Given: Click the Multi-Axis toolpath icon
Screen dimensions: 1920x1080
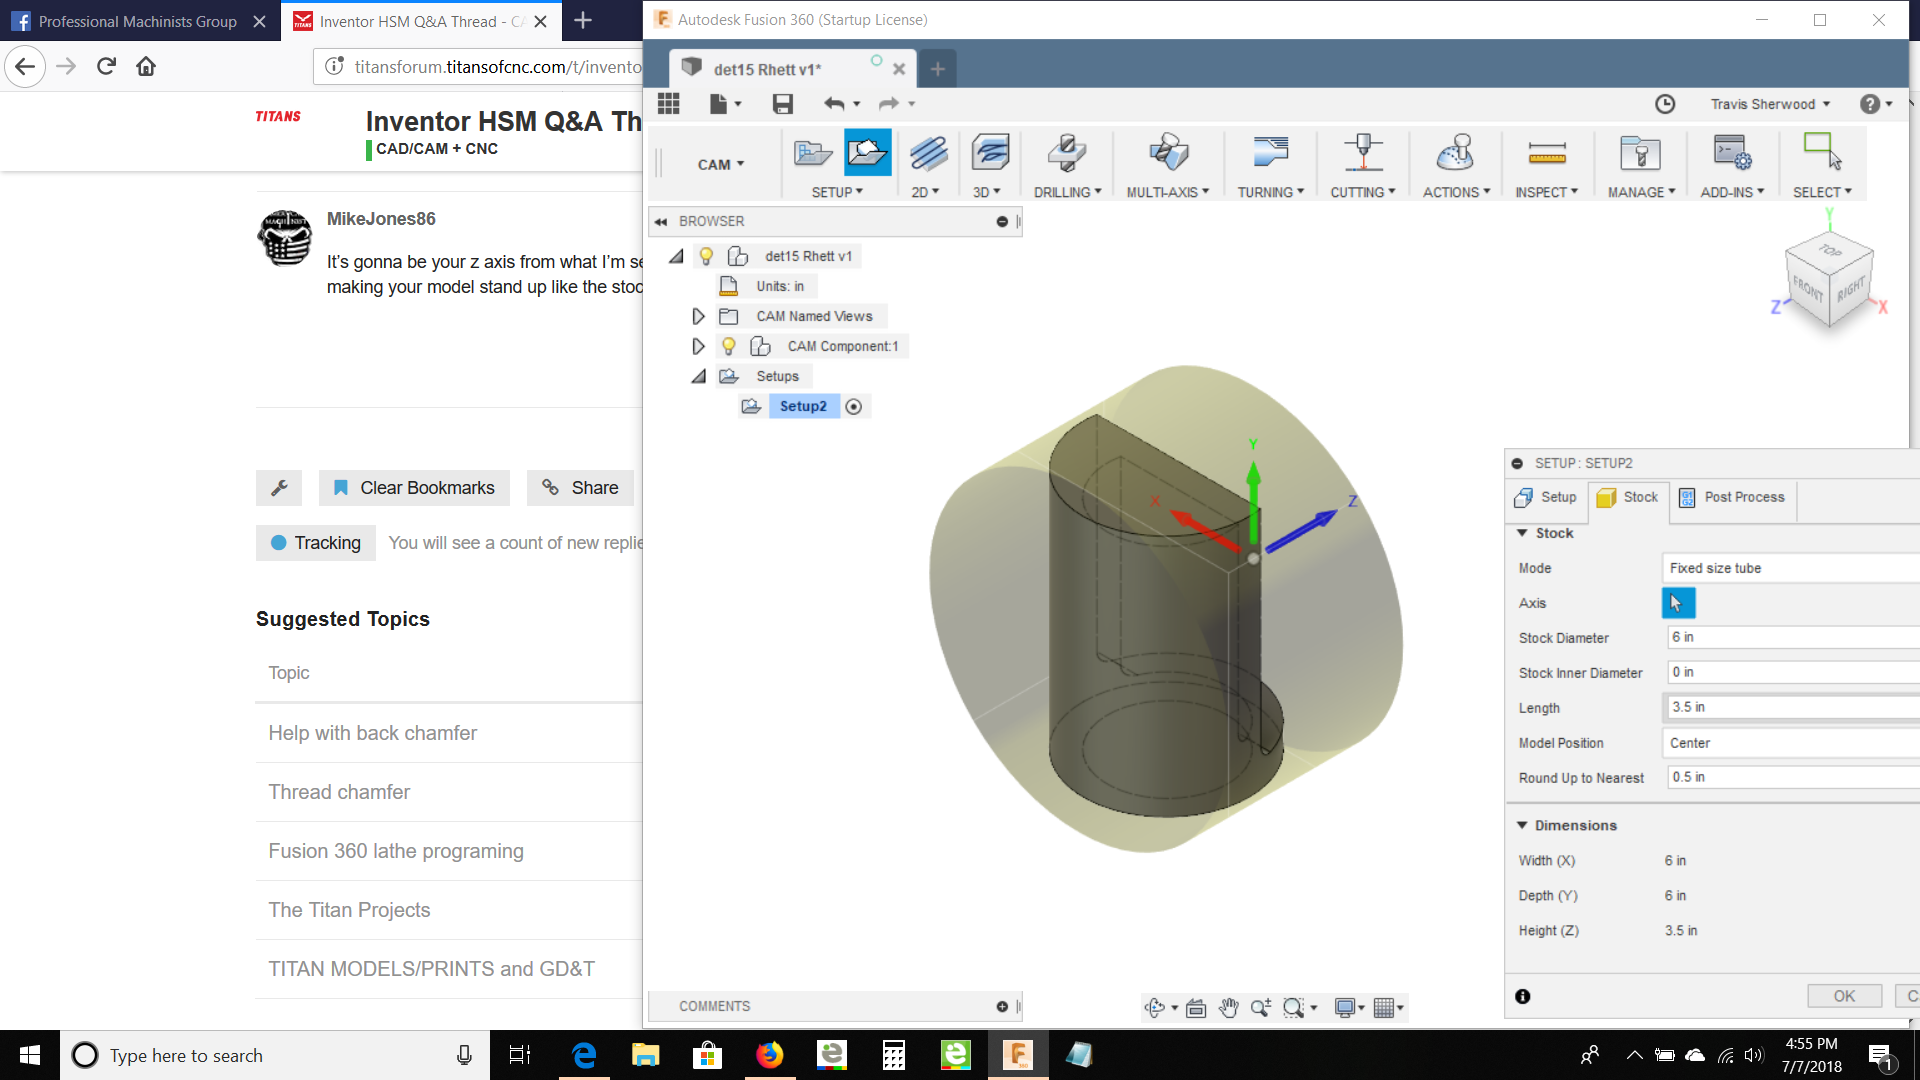Looking at the screenshot, I should tap(1167, 153).
